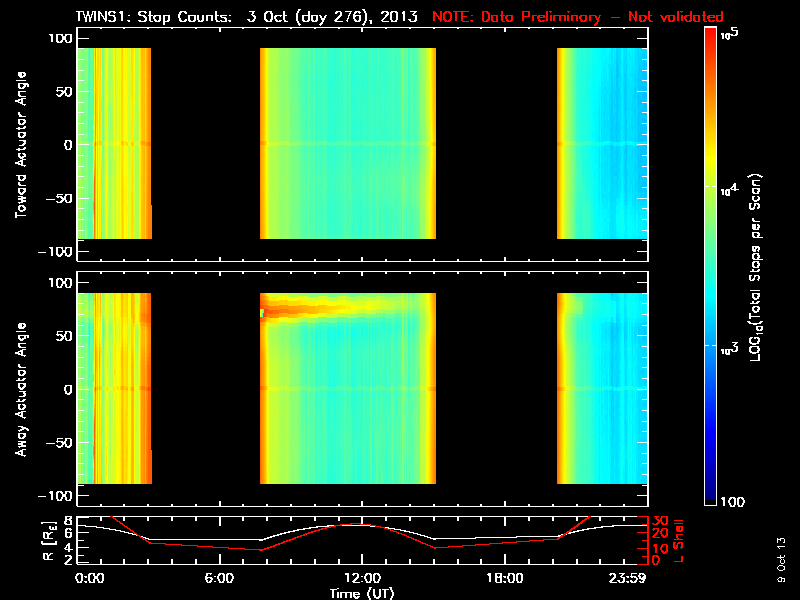Select the date text '3 Oct (day 276), 2013'
This screenshot has height=600, width=800.
(332, 17)
